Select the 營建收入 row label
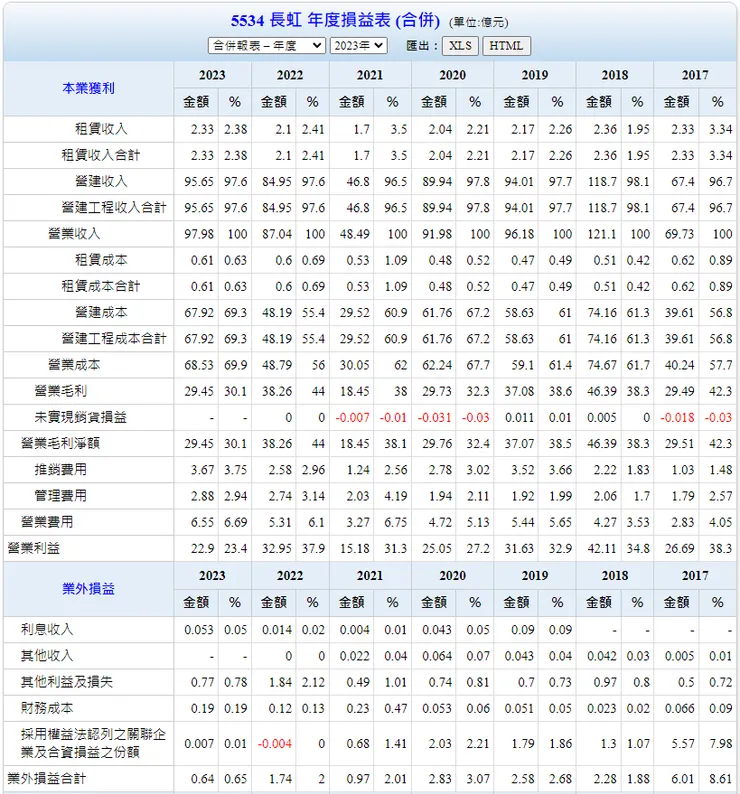Viewport: 740px width, 794px height. coord(101,181)
